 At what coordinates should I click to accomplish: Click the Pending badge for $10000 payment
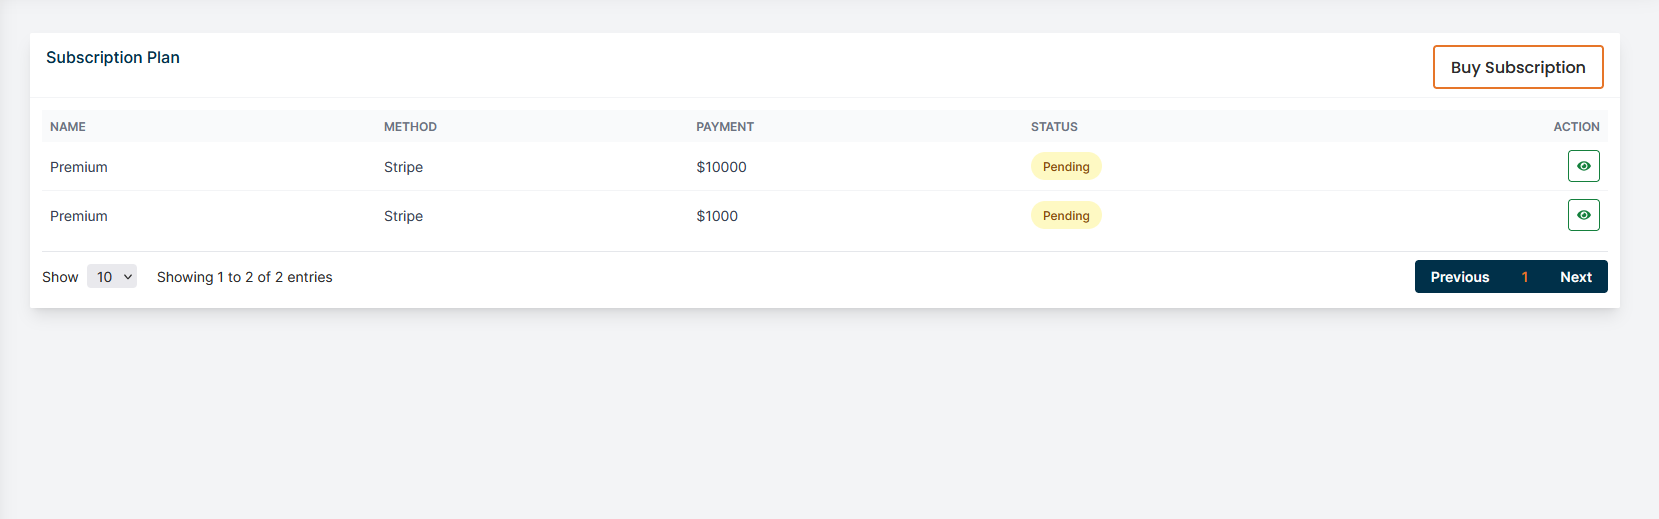(x=1066, y=167)
